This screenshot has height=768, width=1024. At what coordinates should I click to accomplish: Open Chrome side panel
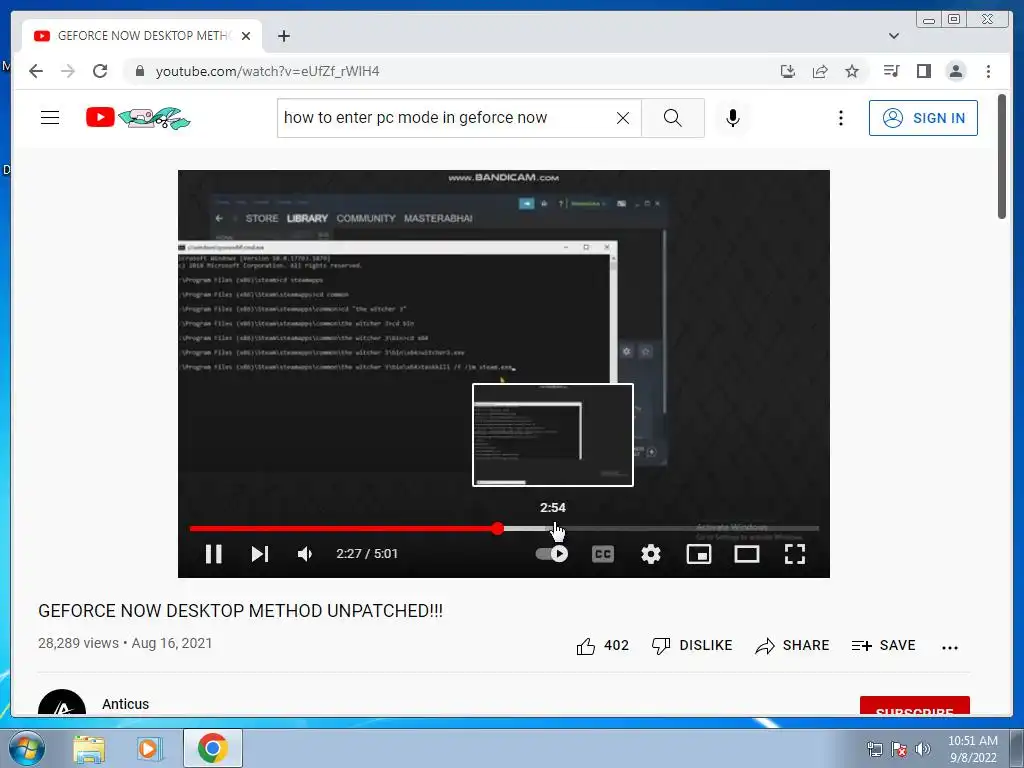pos(923,71)
